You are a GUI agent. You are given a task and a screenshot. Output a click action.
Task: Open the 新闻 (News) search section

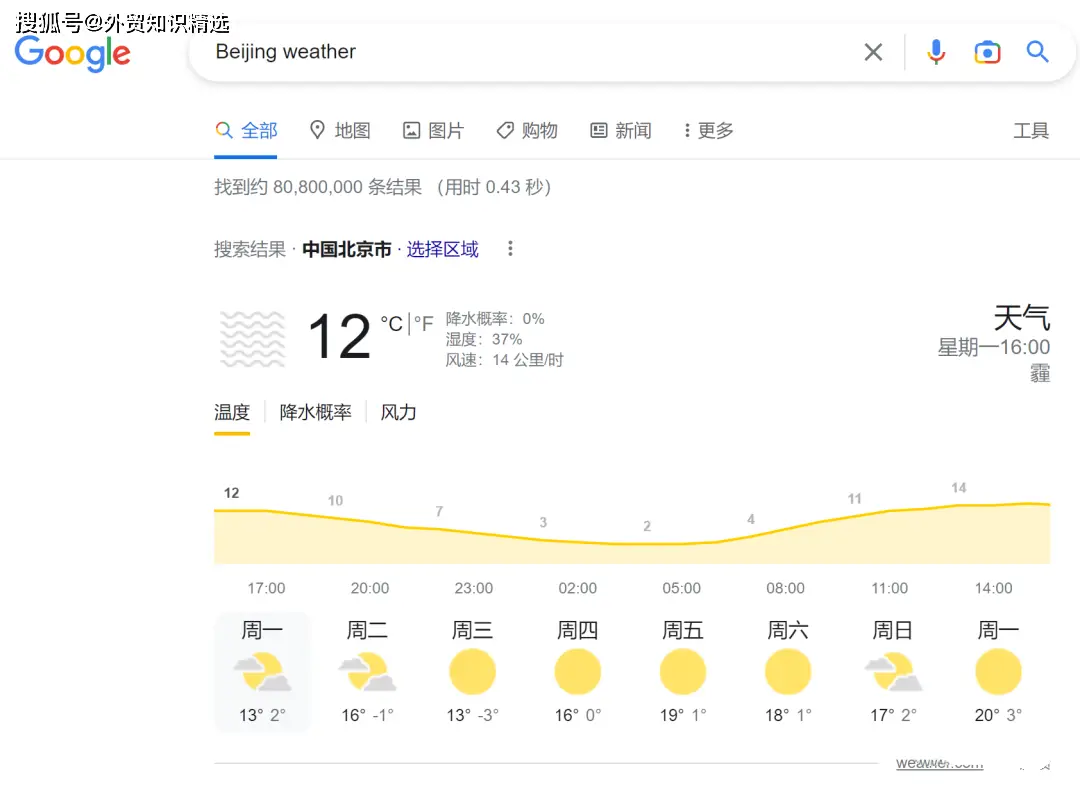pyautogui.click(x=620, y=130)
